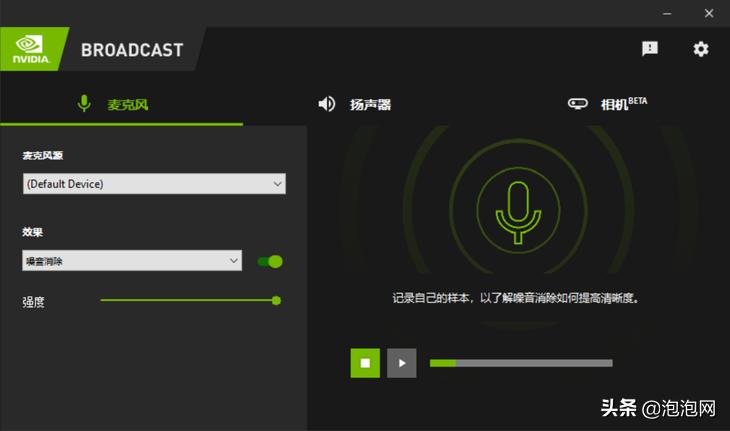Stop recording with the green square button
The height and width of the screenshot is (431, 730).
365,363
